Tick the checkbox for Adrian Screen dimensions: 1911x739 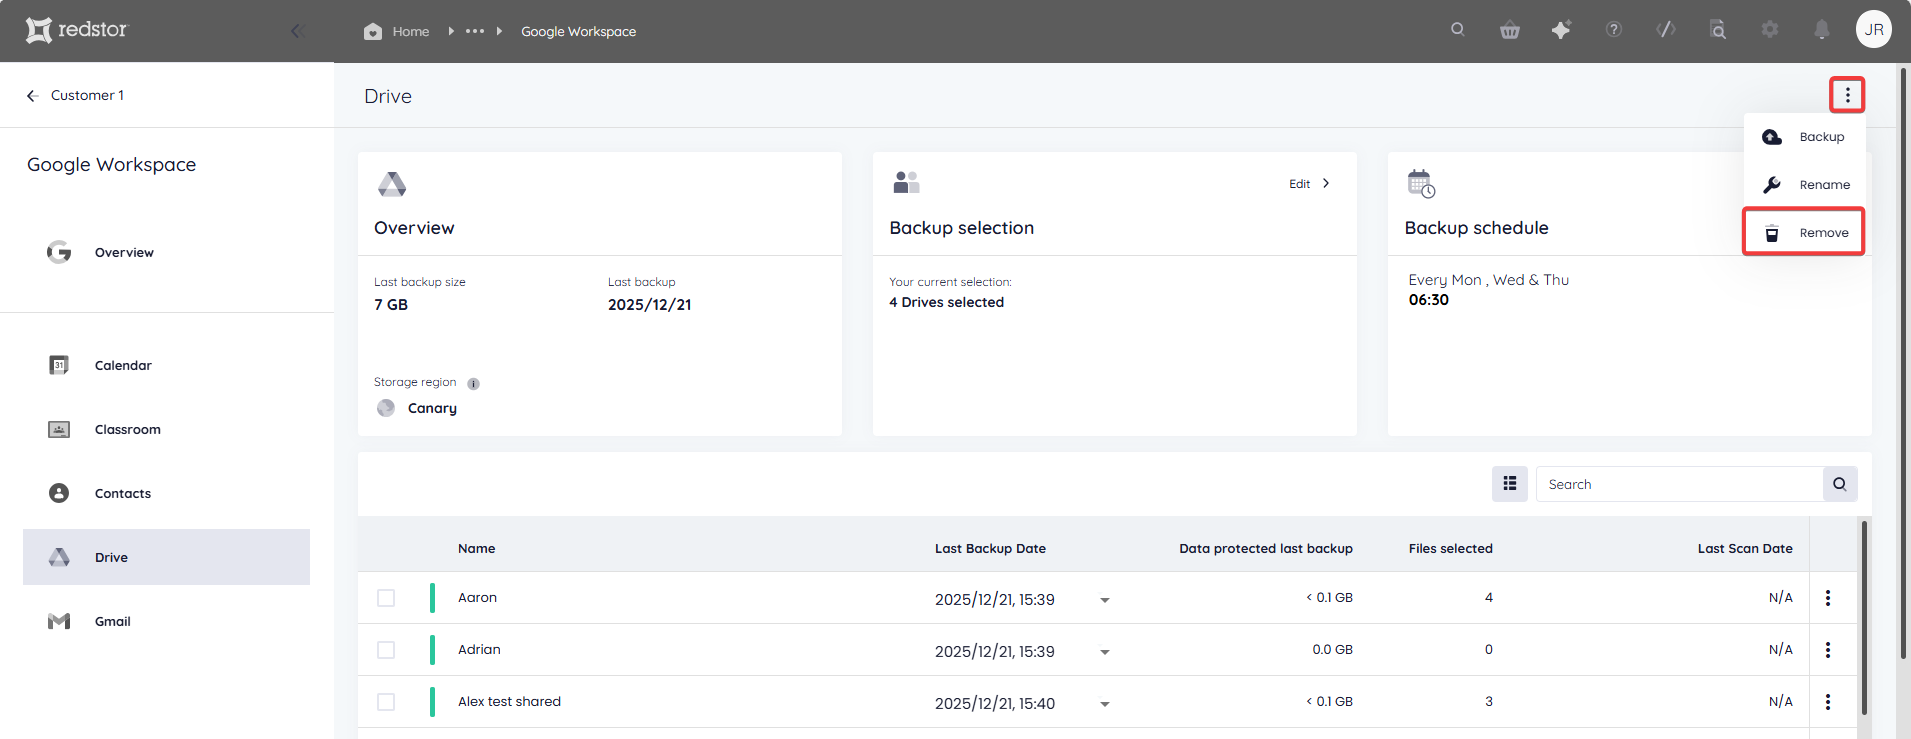point(386,650)
